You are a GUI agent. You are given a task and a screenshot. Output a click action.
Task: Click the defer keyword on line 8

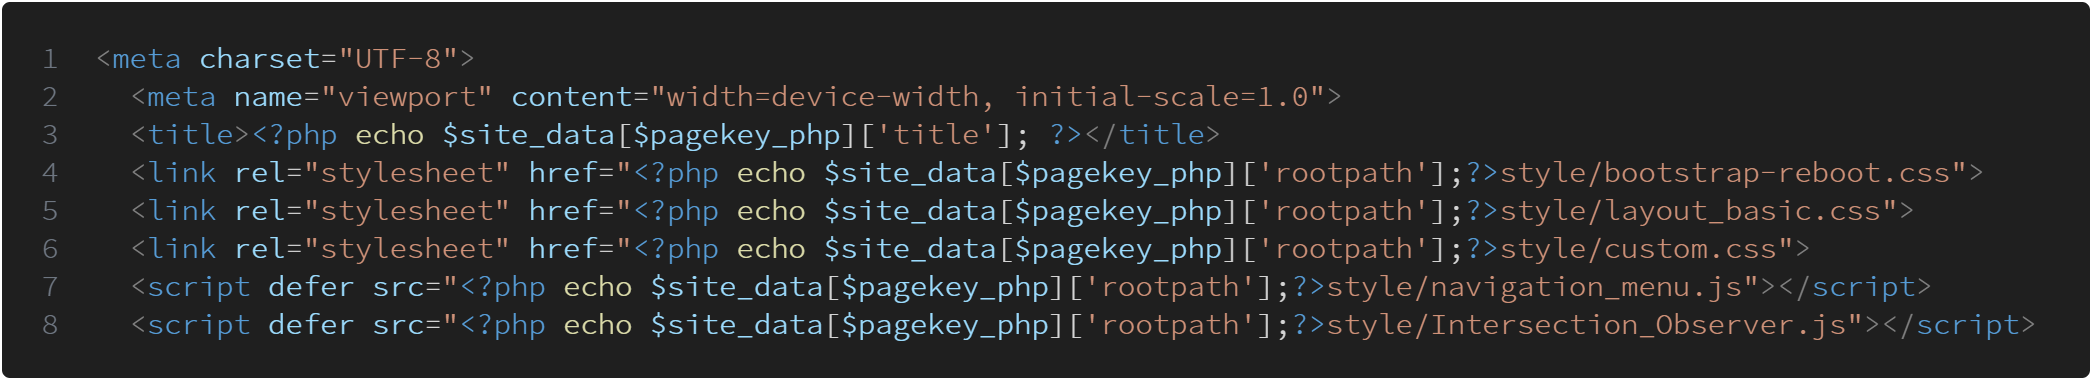[x=311, y=325]
